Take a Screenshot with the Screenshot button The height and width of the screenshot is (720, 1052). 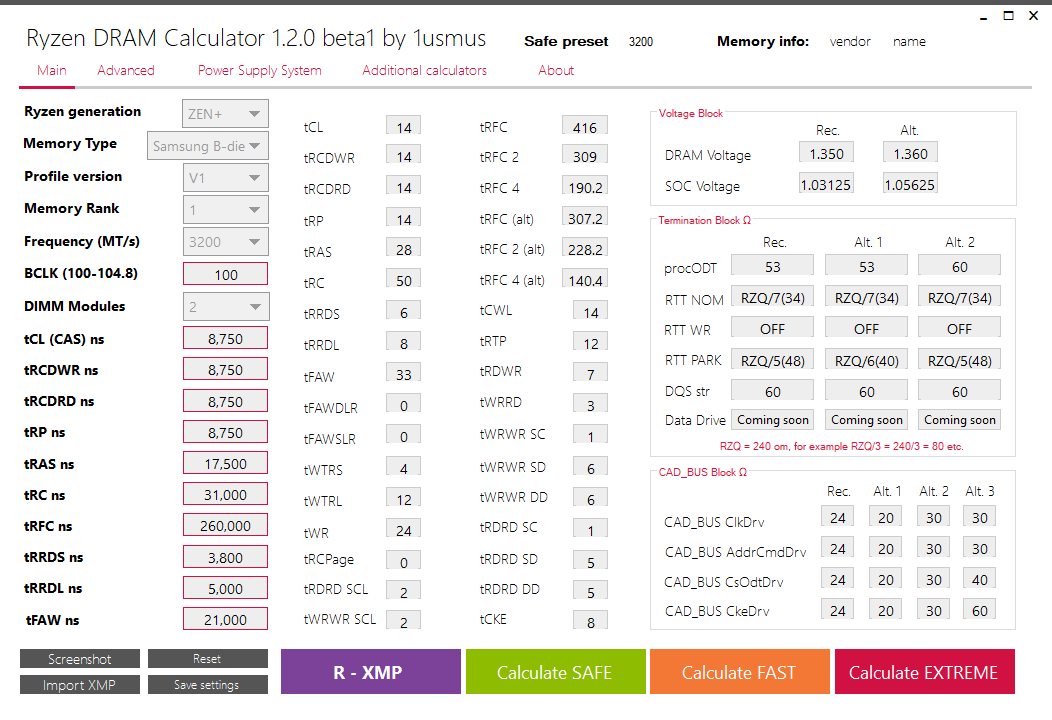(80, 658)
